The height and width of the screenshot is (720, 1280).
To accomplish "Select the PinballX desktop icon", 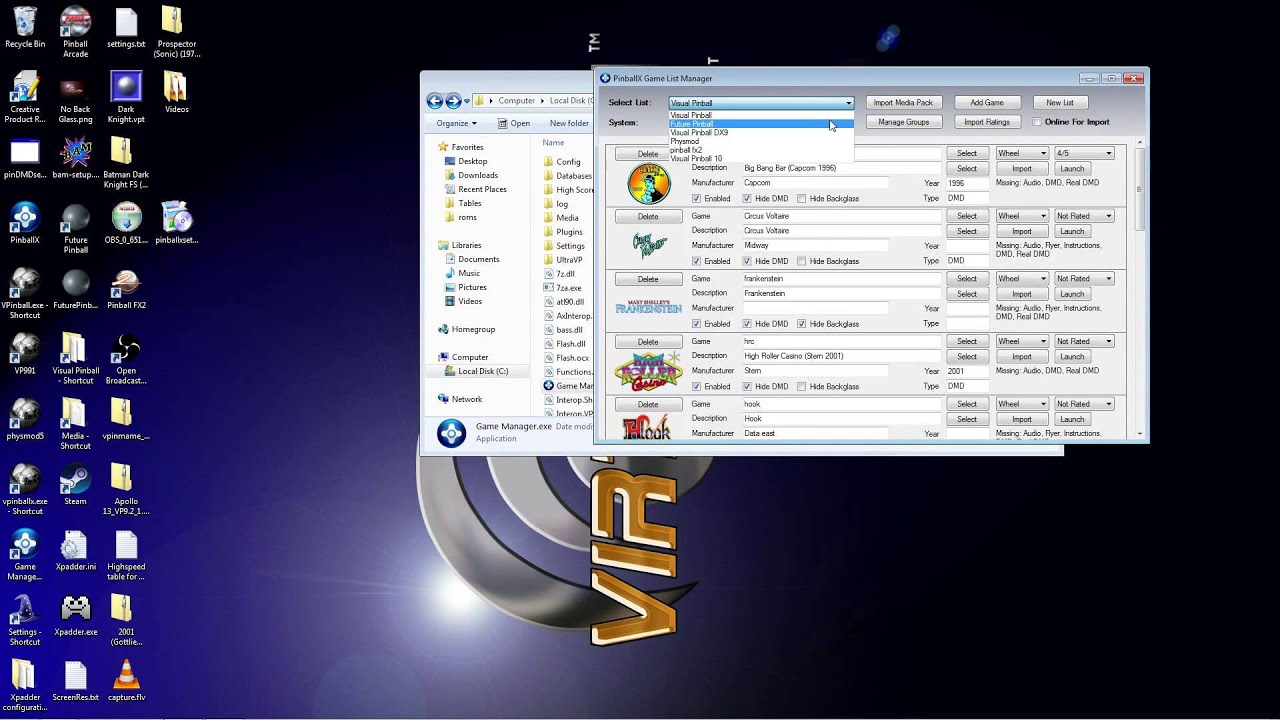I will 25,223.
